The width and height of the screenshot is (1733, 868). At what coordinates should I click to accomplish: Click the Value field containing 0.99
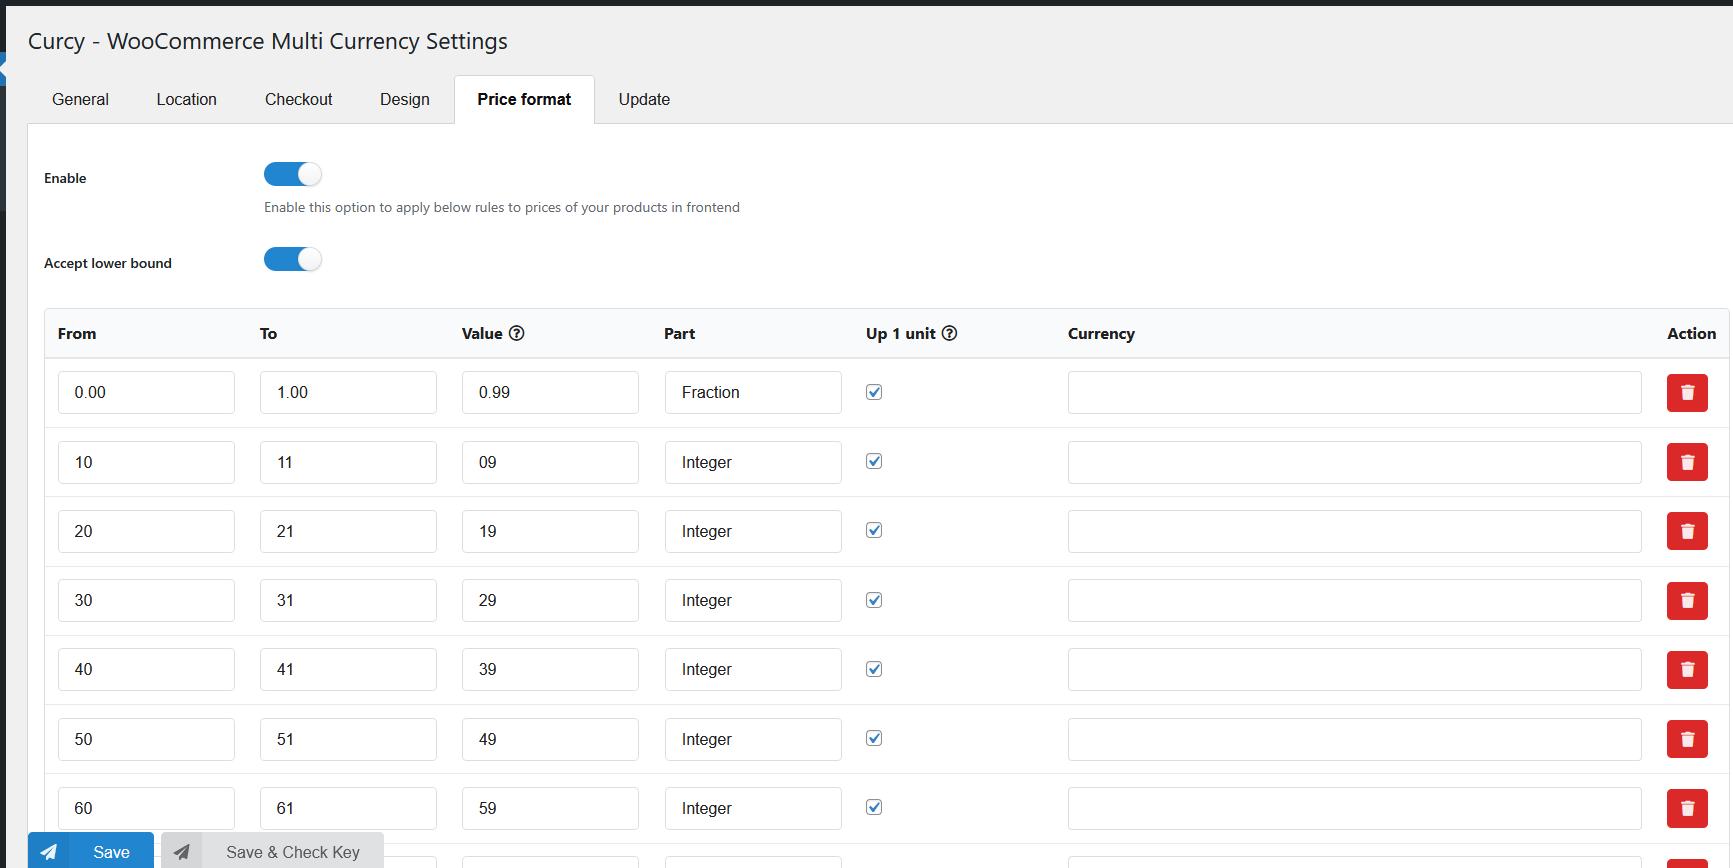click(x=550, y=393)
